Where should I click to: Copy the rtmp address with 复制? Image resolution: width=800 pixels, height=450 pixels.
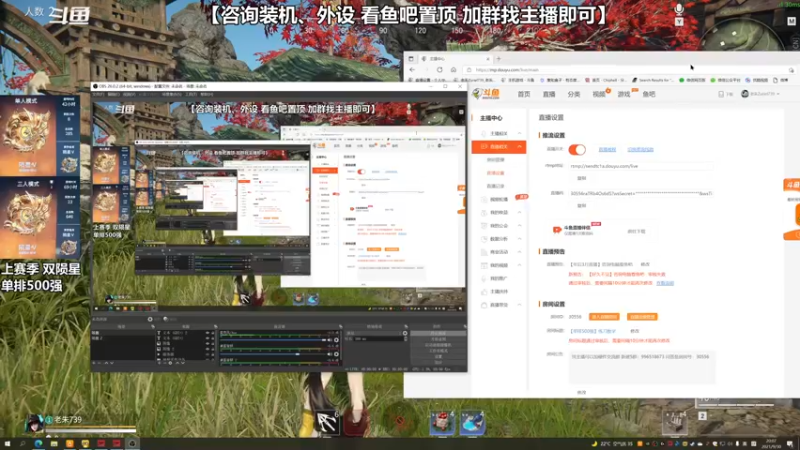[582, 178]
